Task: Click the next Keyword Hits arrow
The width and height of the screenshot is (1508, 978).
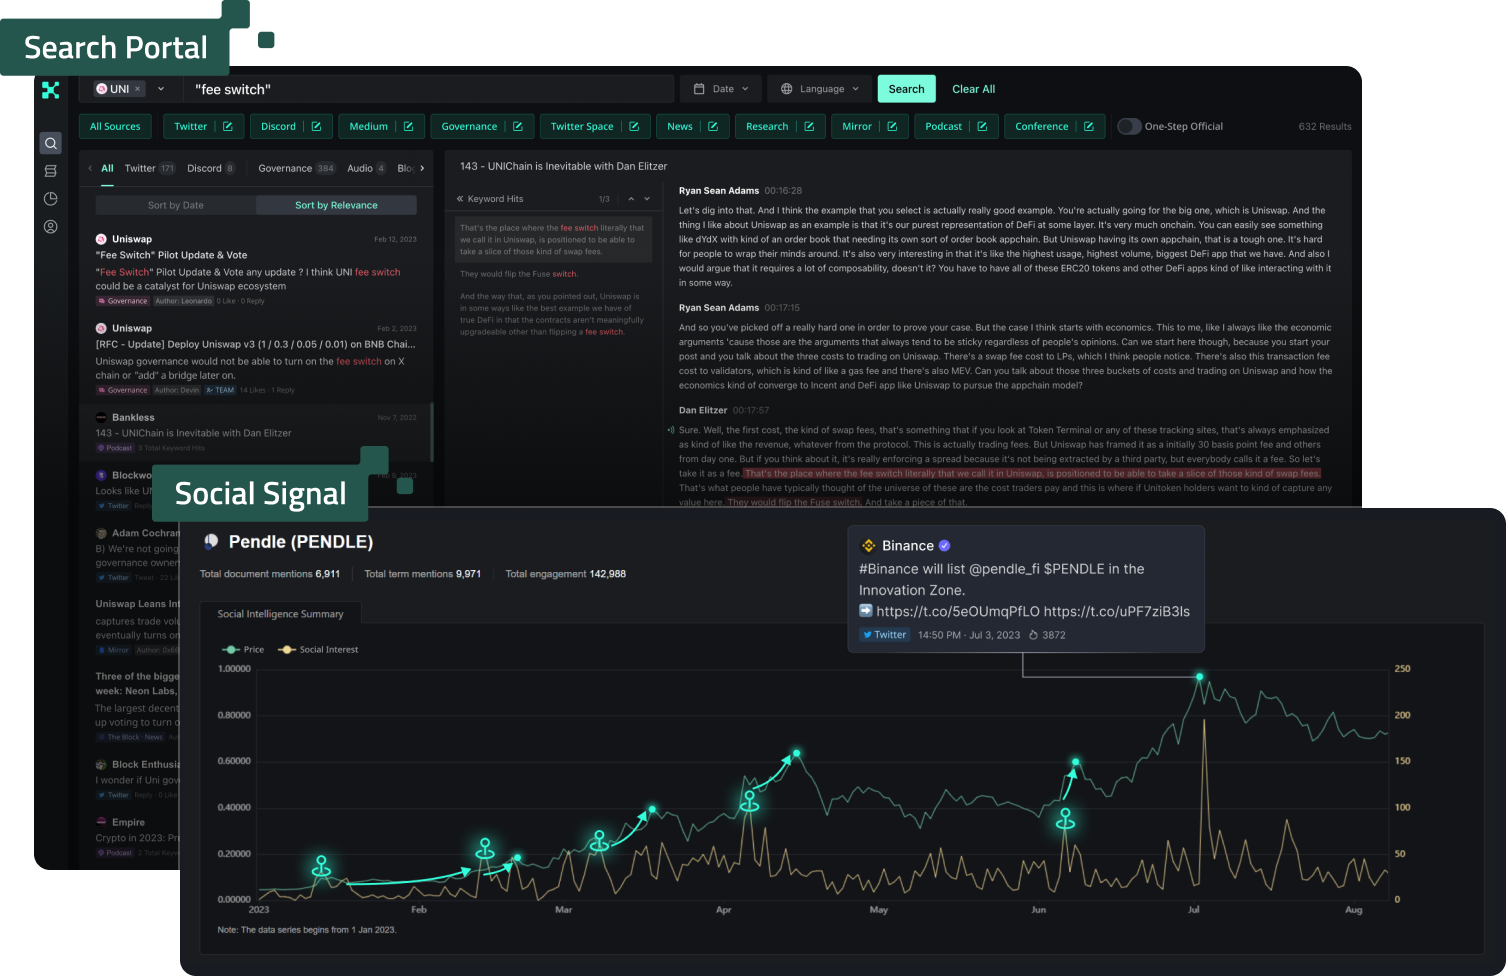Action: click(645, 198)
